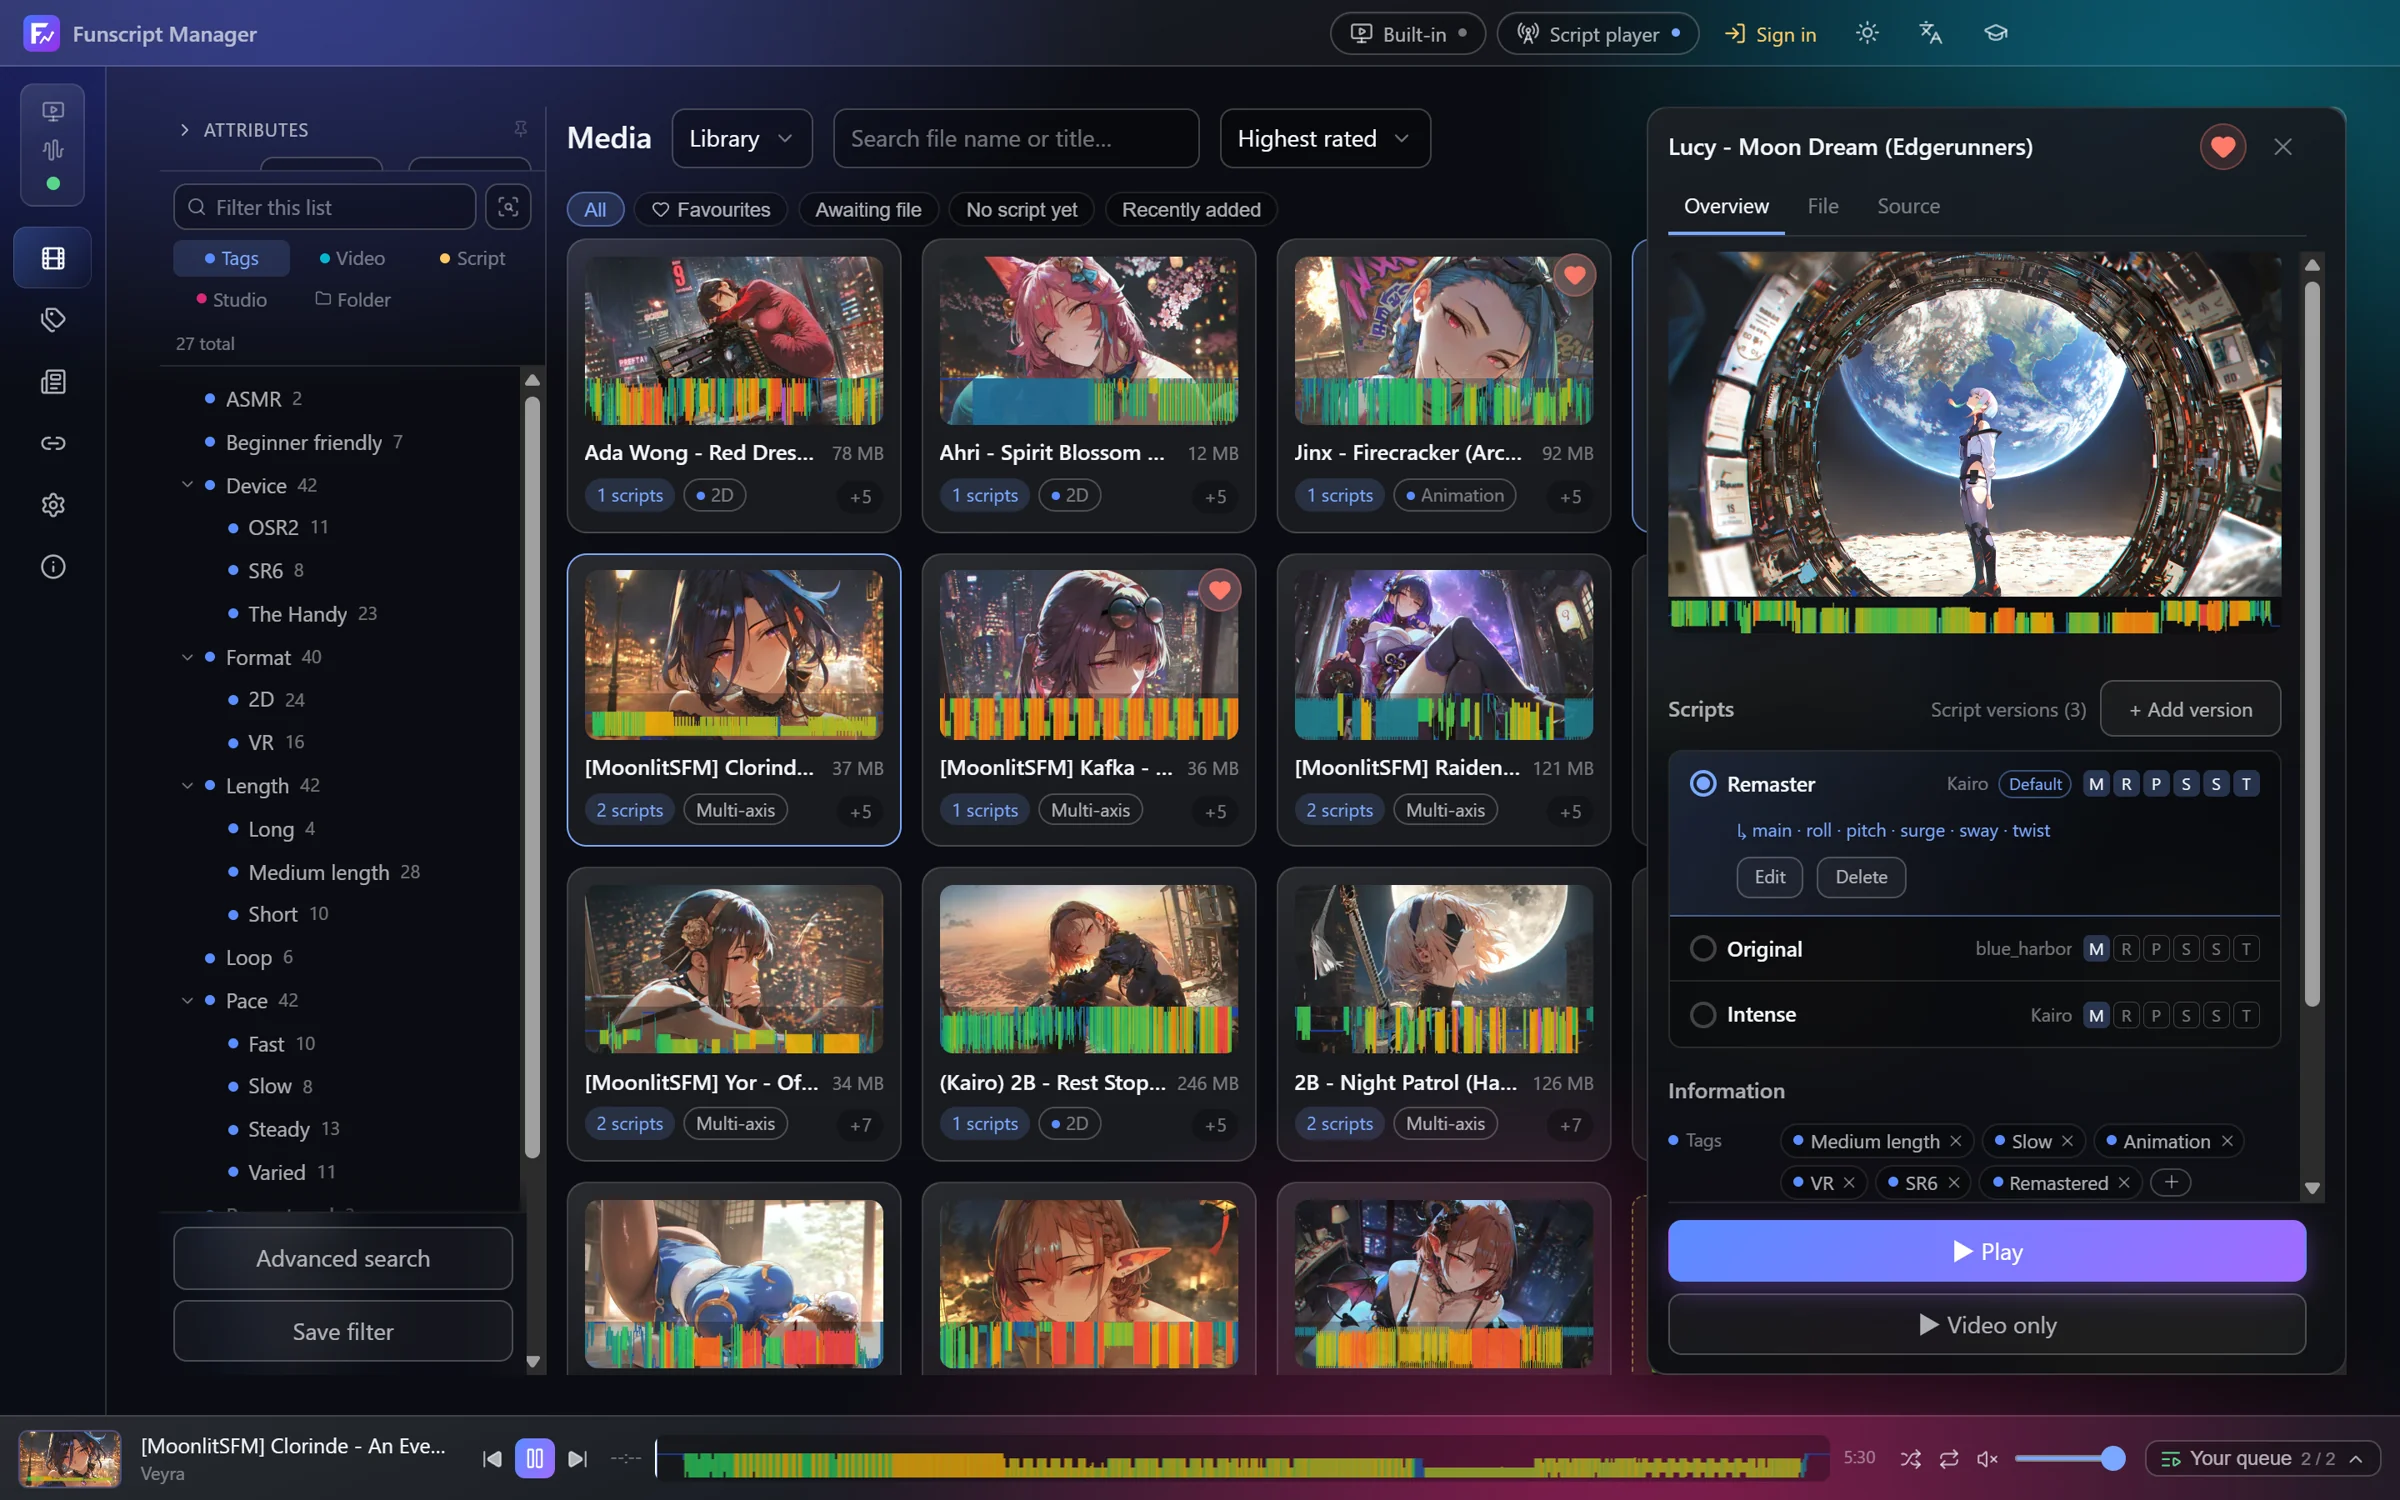Collapse the Device tag group
Screen dimensions: 2400x1500
[x=187, y=485]
